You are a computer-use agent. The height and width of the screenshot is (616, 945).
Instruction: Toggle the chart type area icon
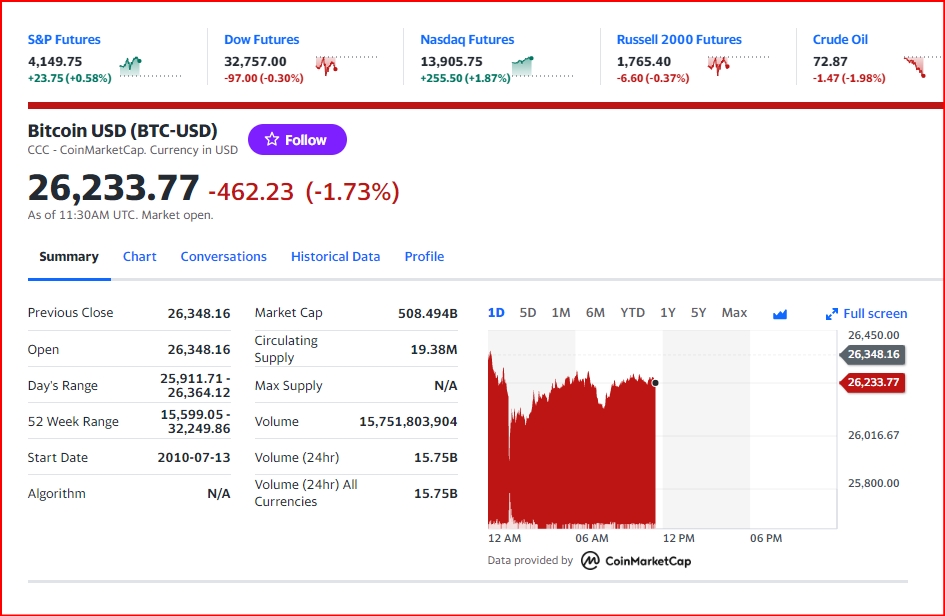click(x=780, y=314)
